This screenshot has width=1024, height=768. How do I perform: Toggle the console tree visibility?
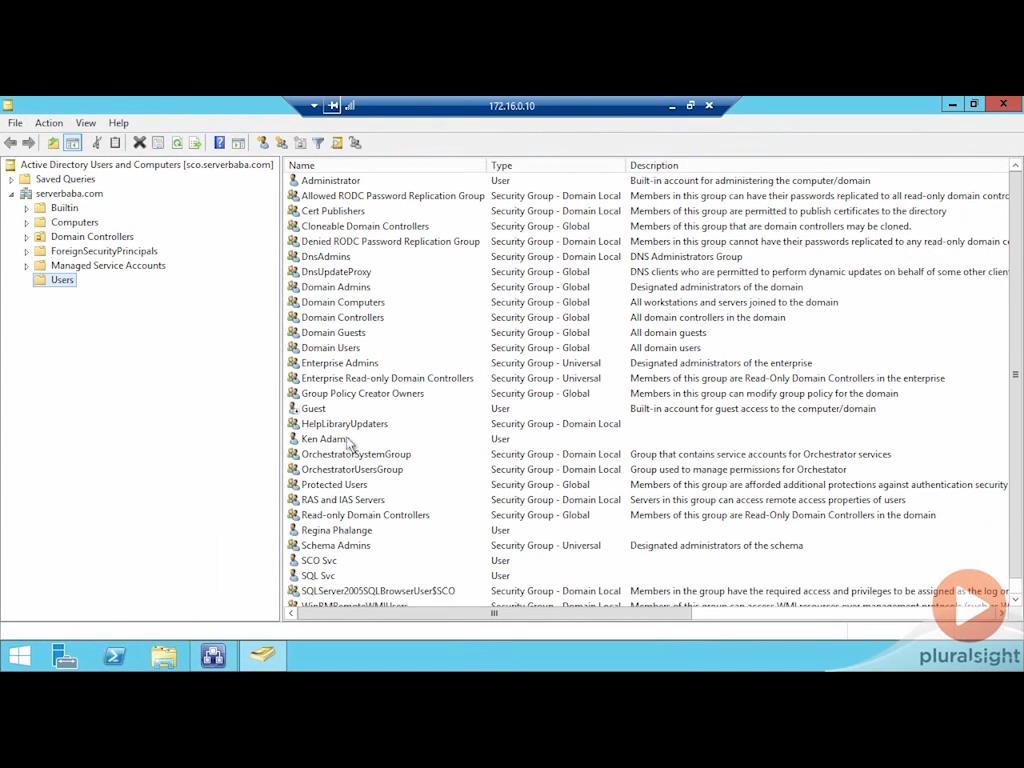(72, 142)
